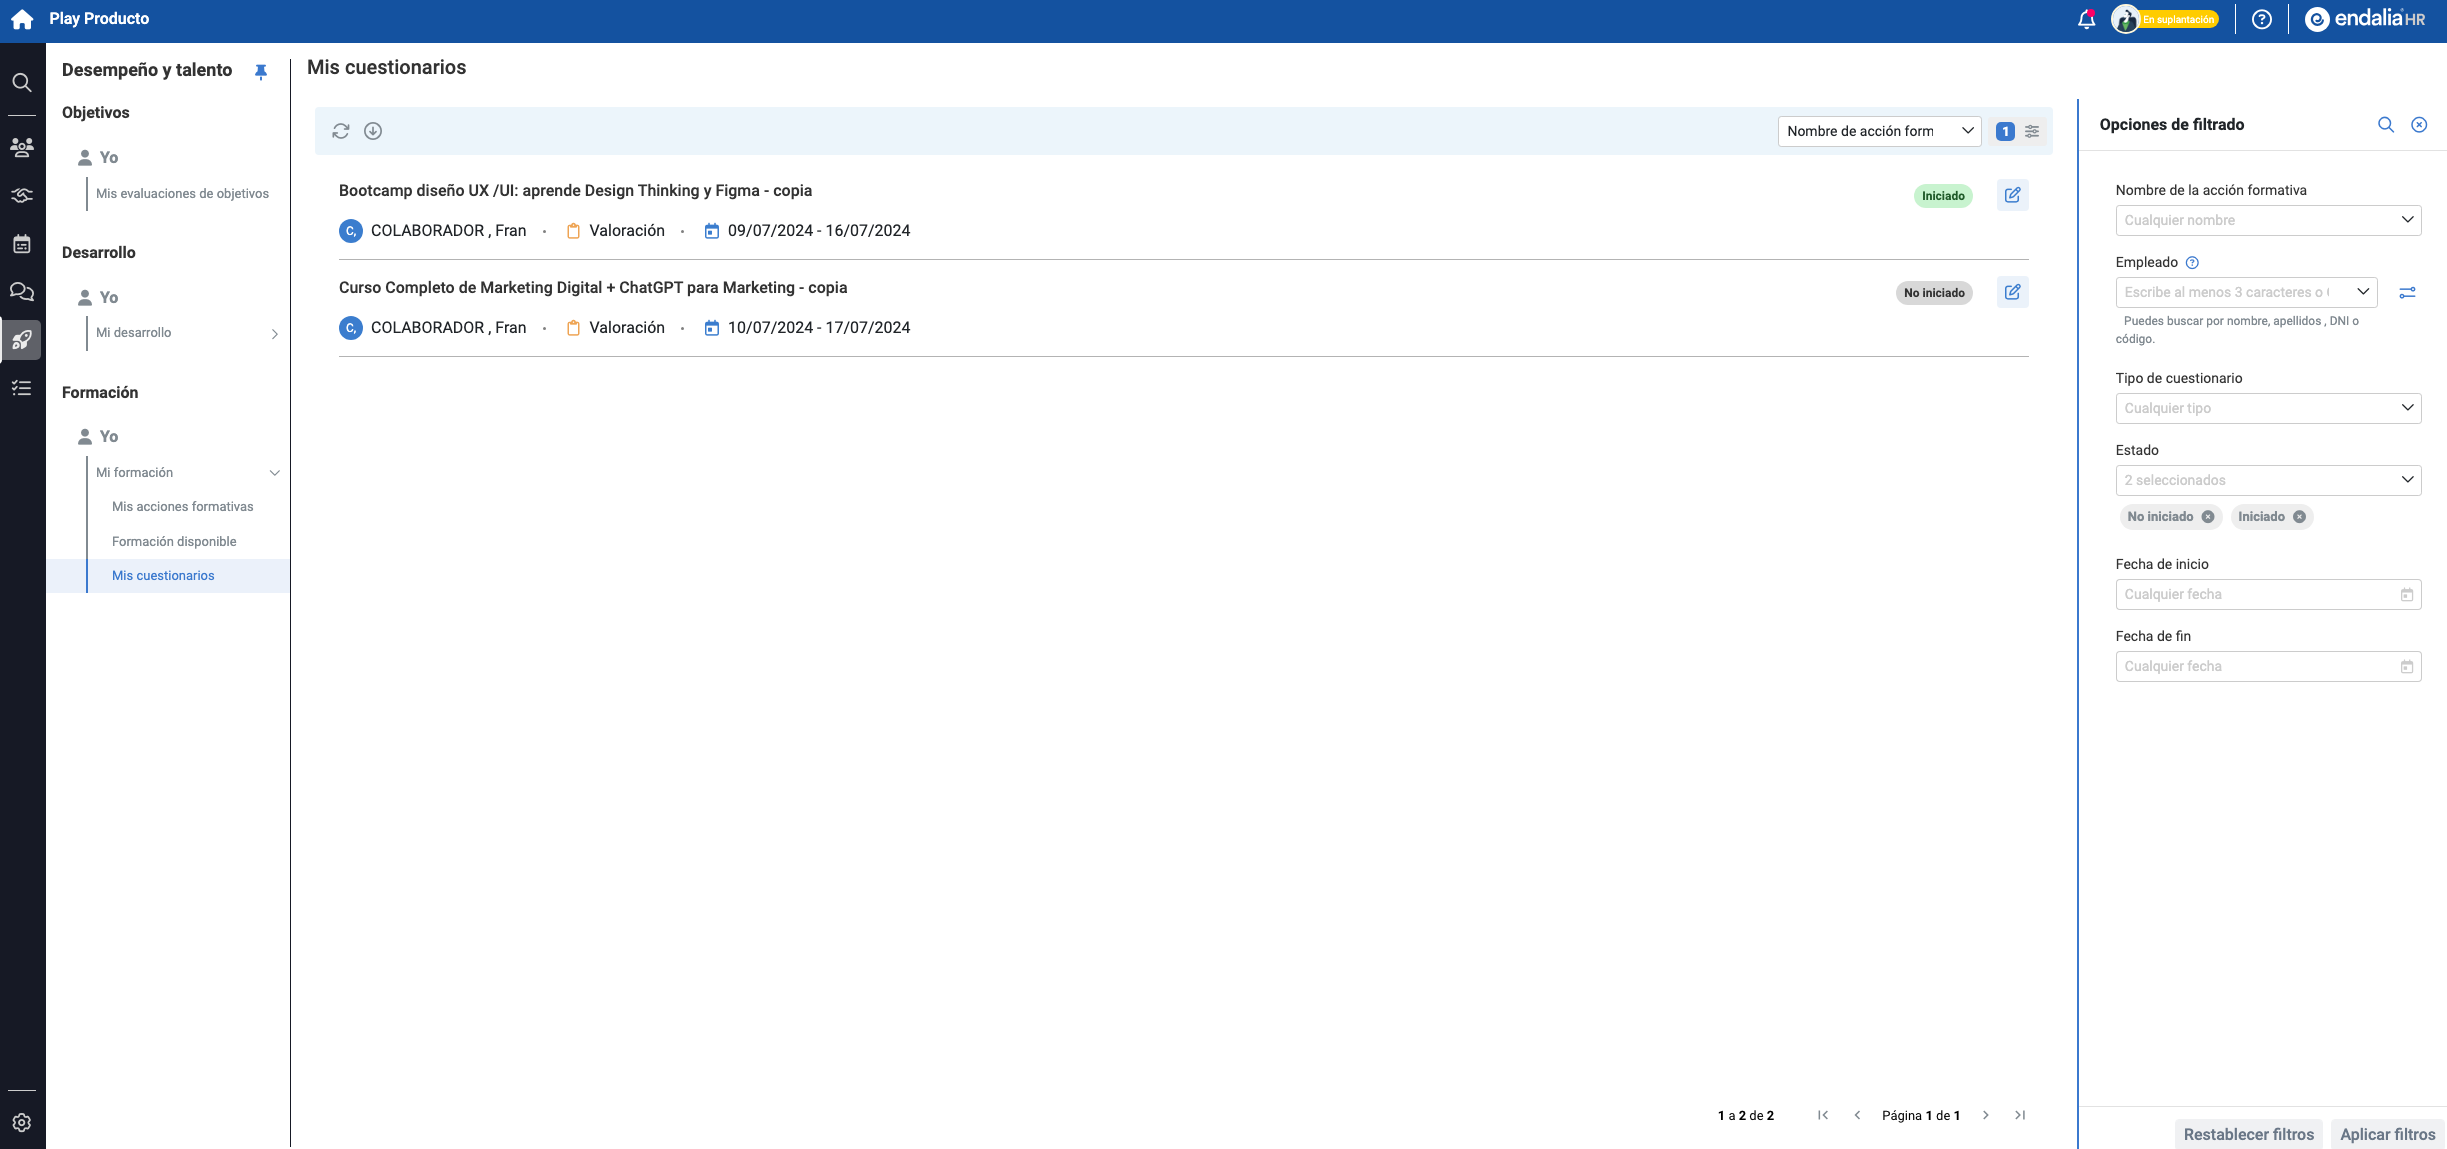Screen dimensions: 2447x1149
Task: Open the Tipo de cuestionario dropdown
Action: pyautogui.click(x=2267, y=408)
